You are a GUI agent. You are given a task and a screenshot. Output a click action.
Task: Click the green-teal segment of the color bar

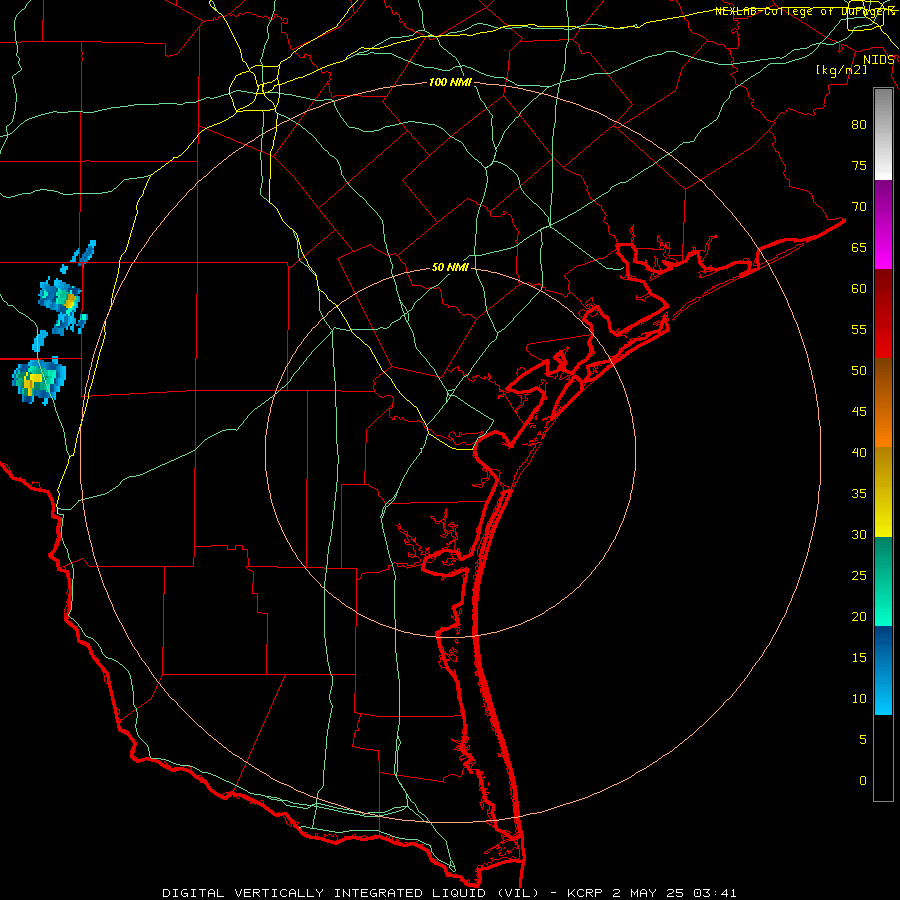coord(883,581)
